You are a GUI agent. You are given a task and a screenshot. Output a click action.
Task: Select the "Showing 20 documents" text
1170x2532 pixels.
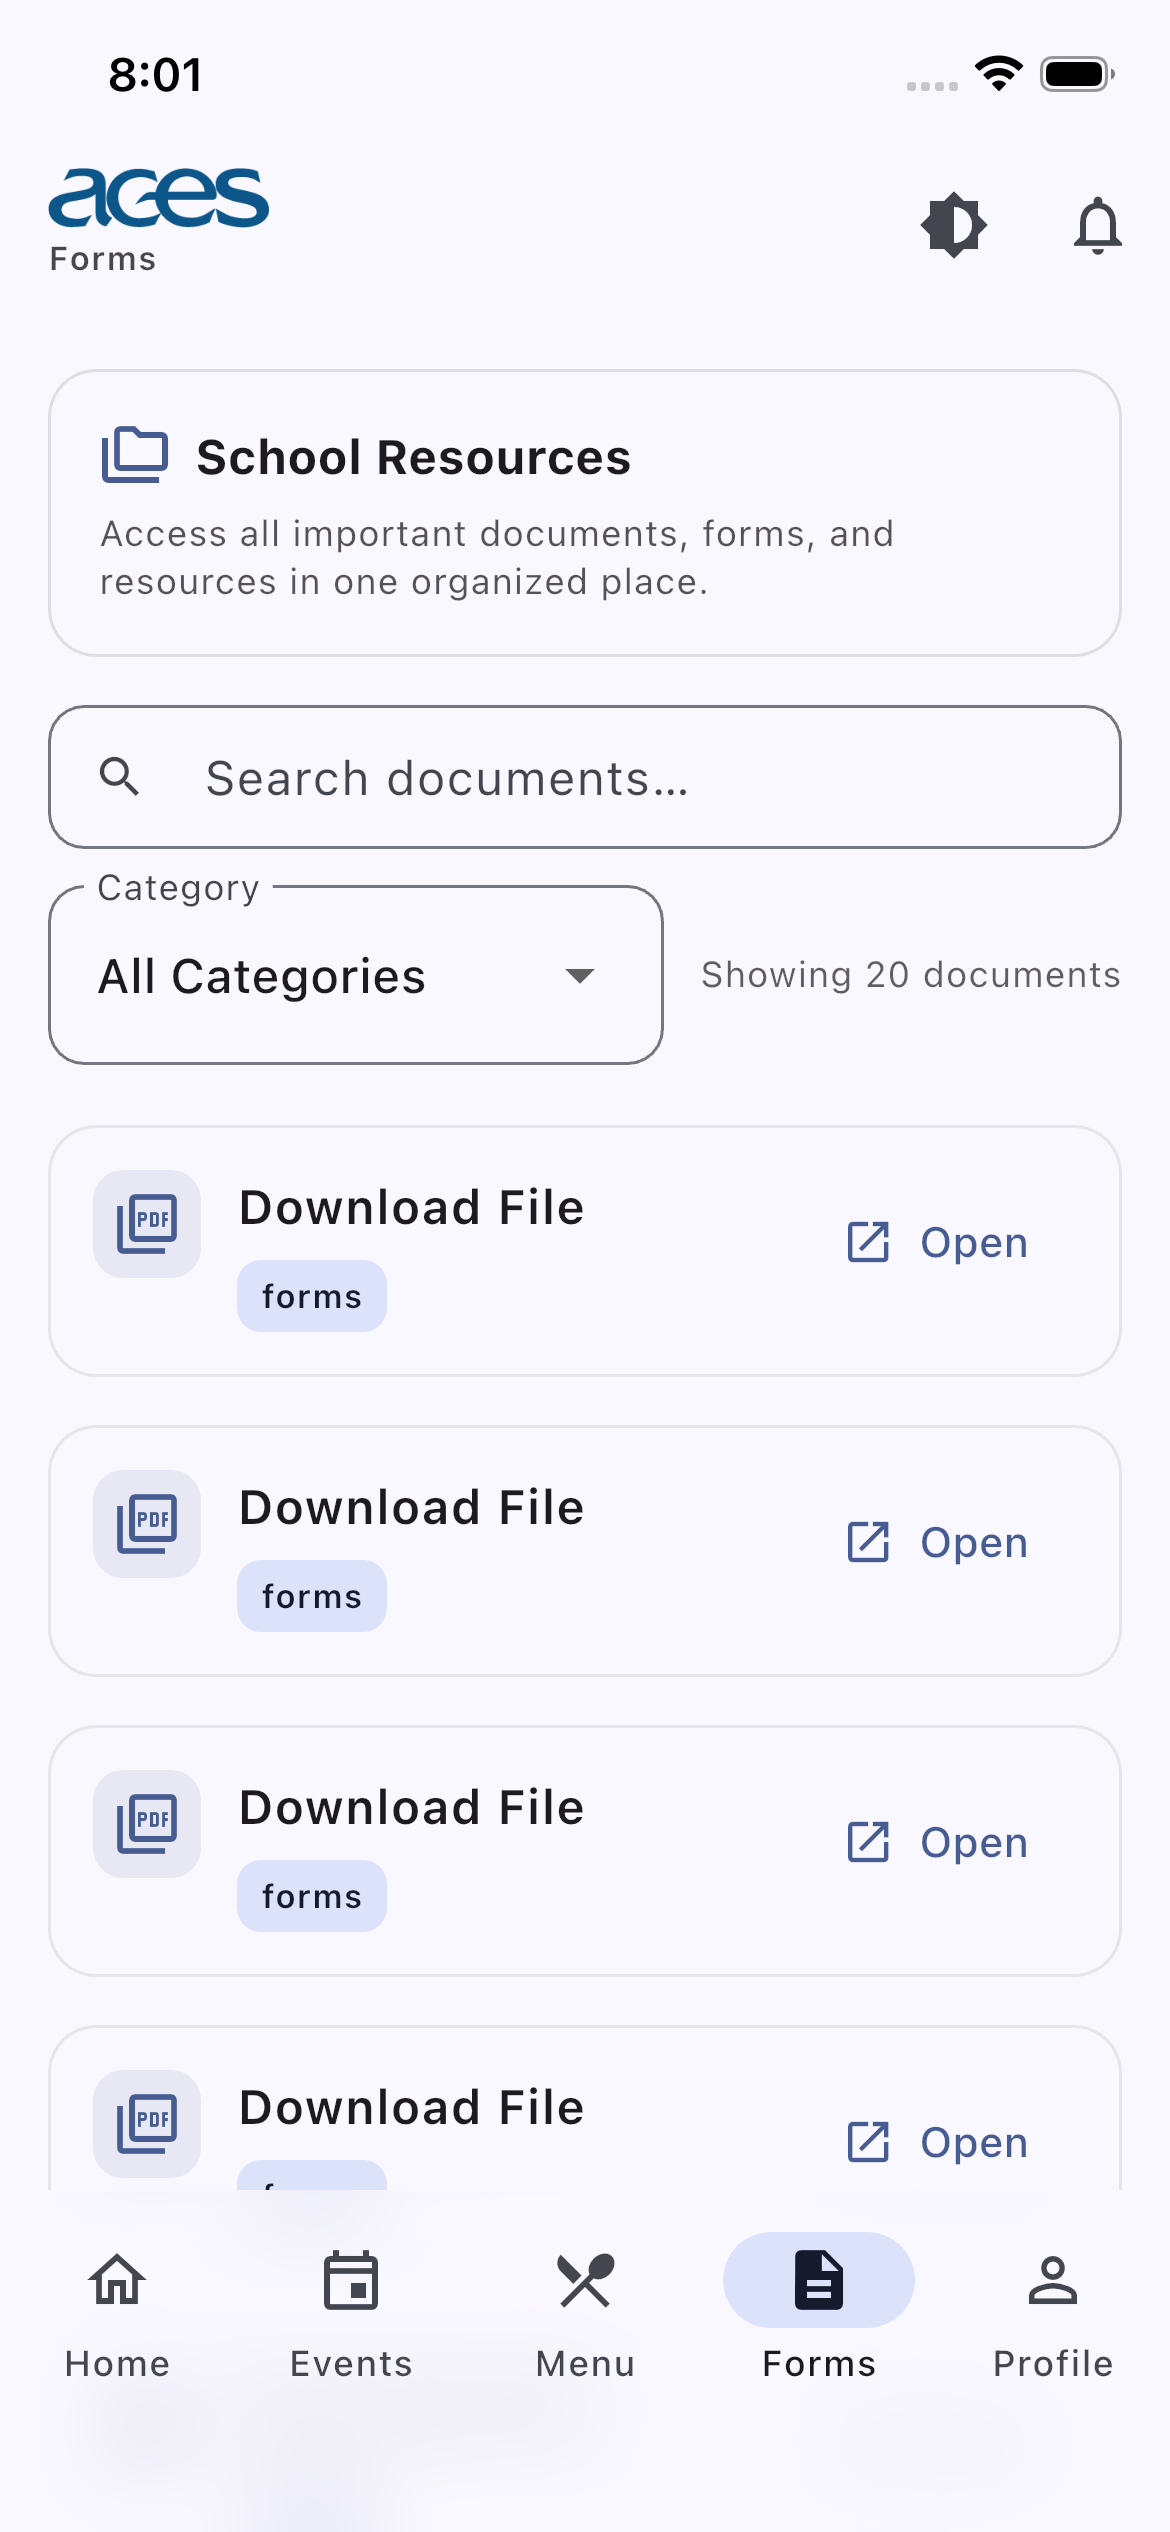tap(911, 975)
